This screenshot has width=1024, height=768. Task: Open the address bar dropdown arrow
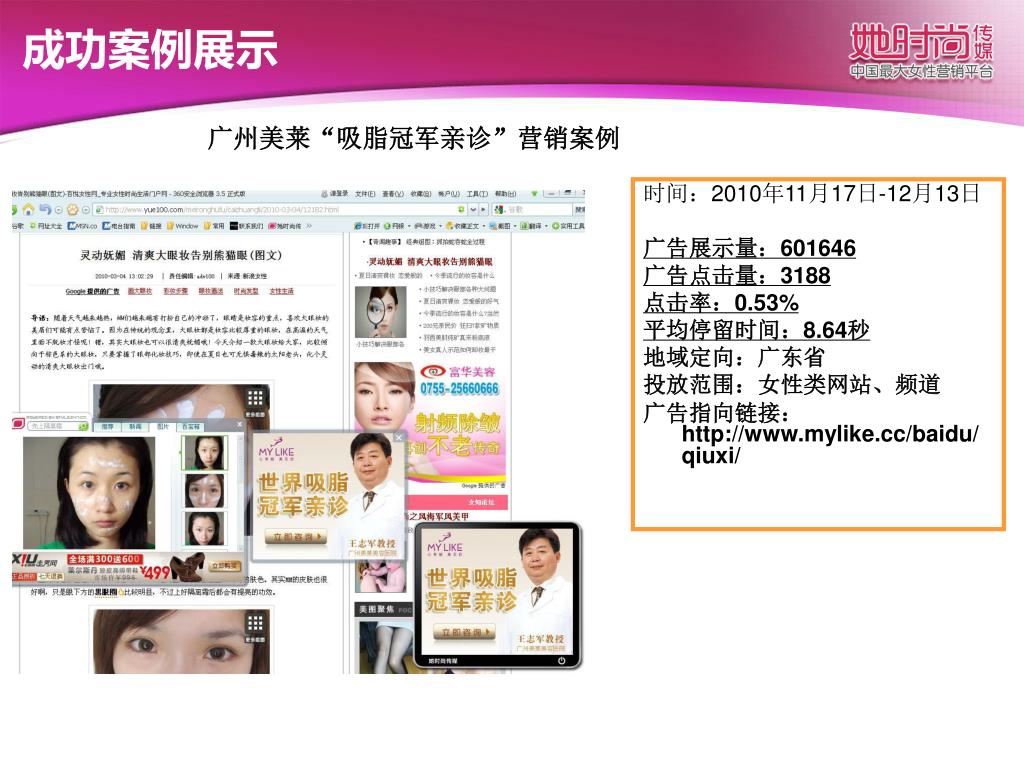[473, 210]
